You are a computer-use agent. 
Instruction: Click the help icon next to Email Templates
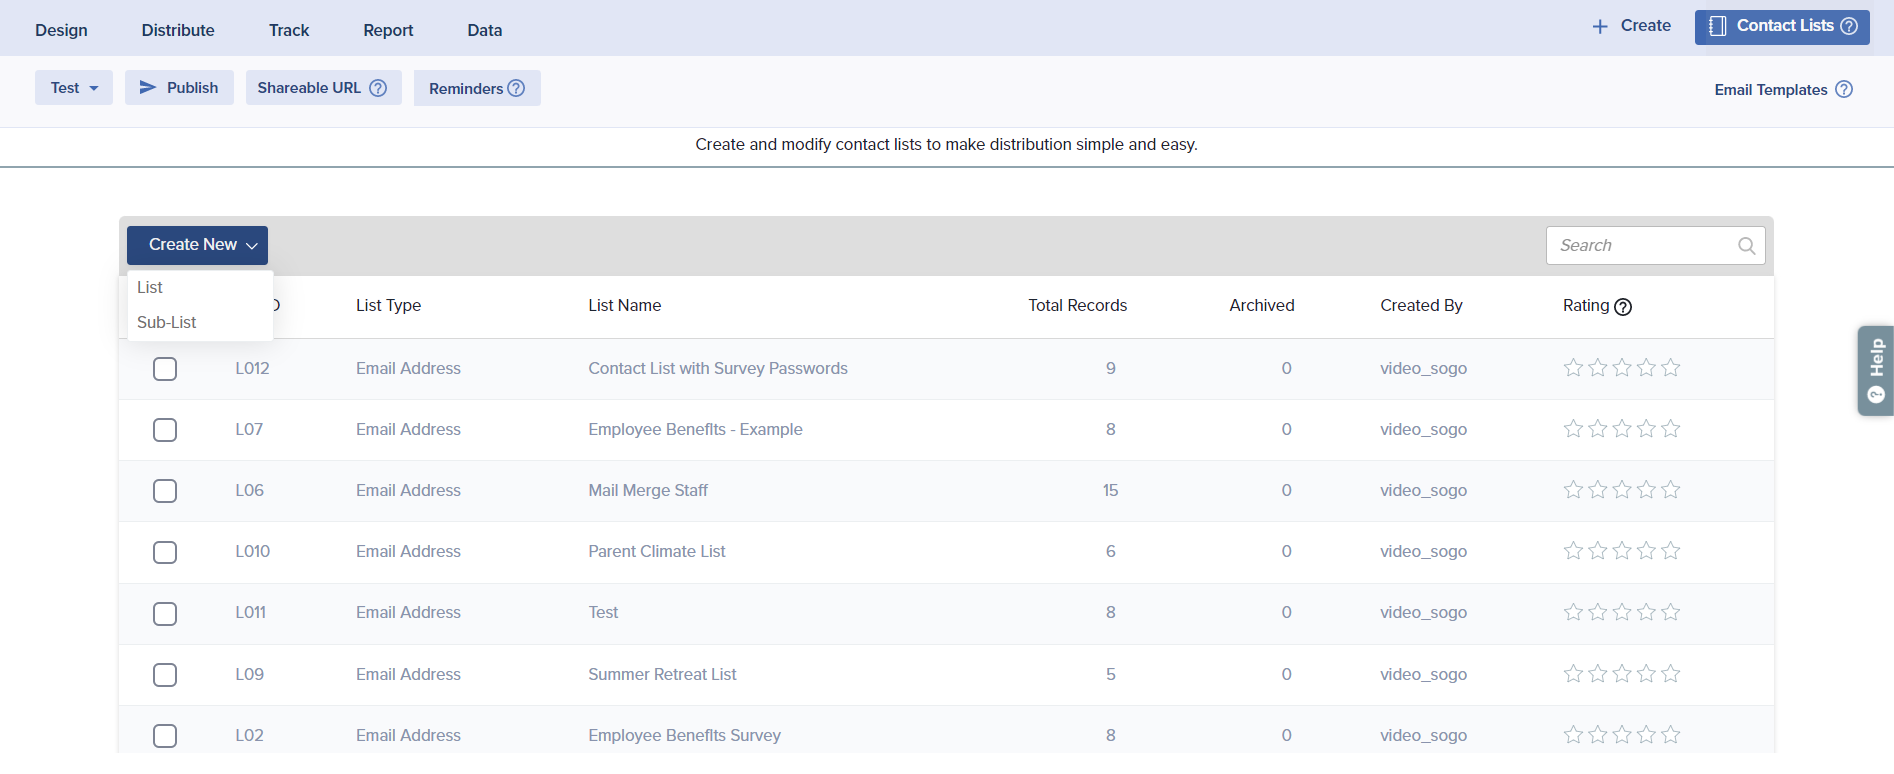click(1844, 89)
